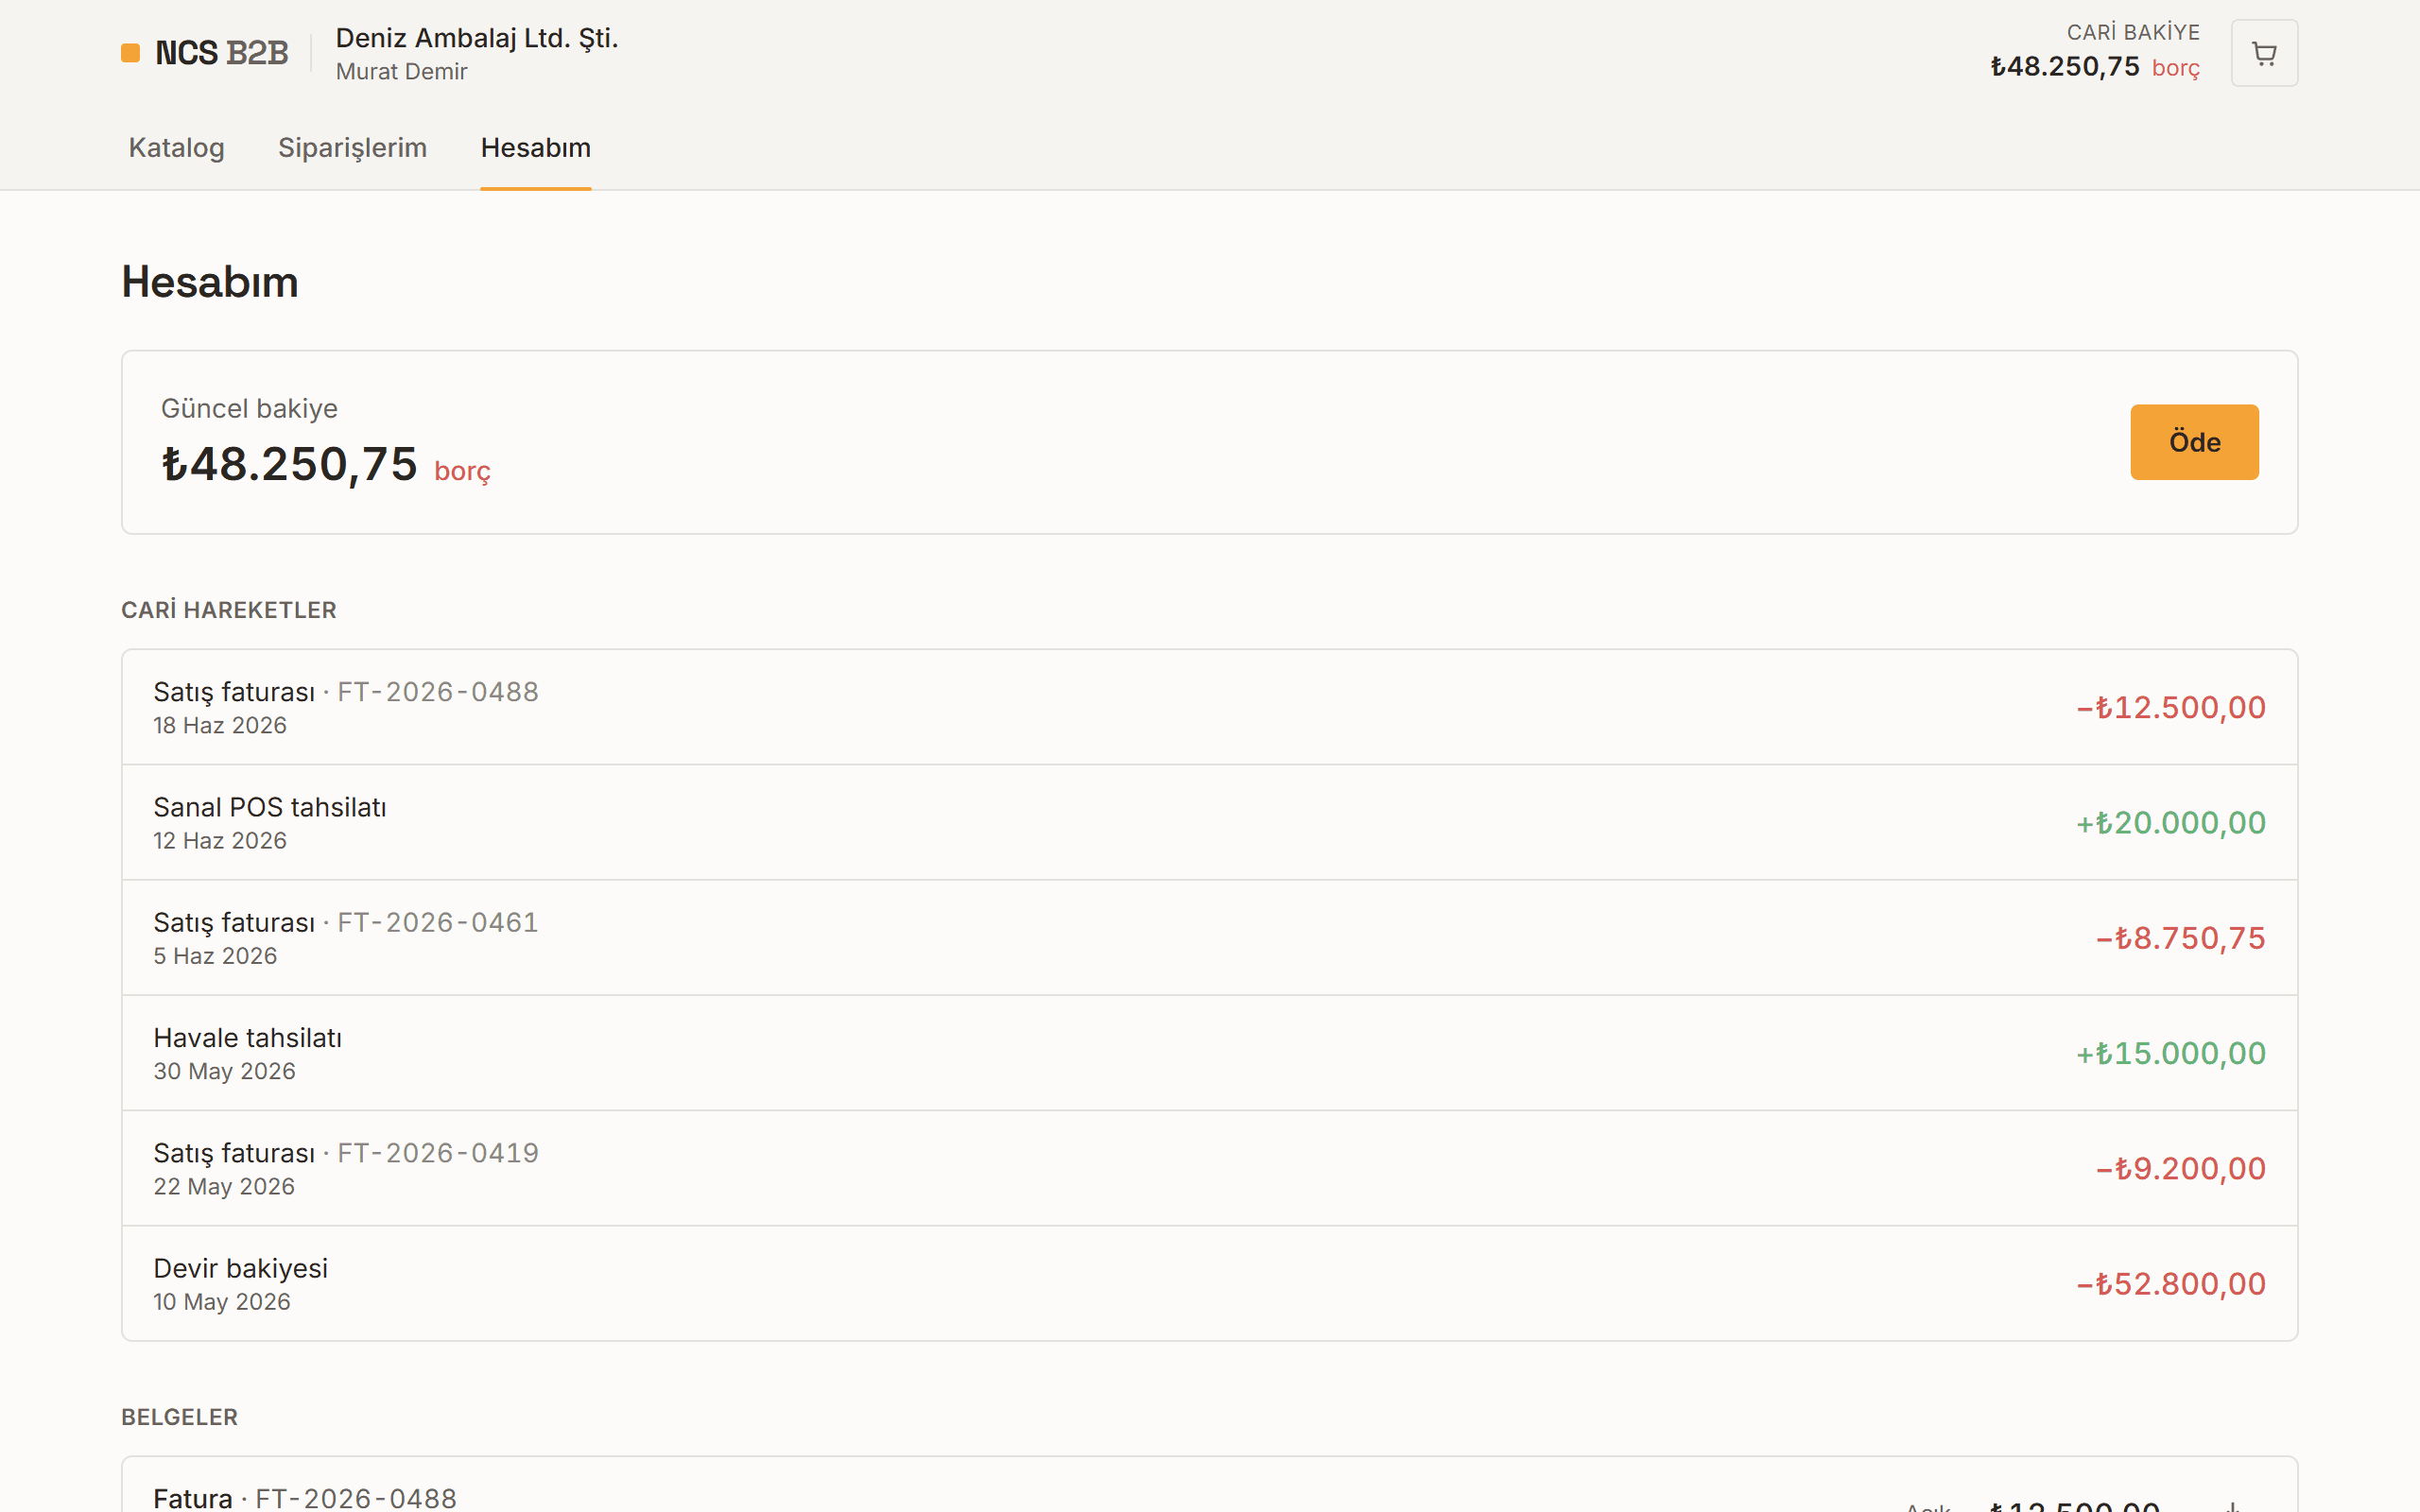Select the Hesabım tab
This screenshot has width=2420, height=1512.
(x=535, y=148)
